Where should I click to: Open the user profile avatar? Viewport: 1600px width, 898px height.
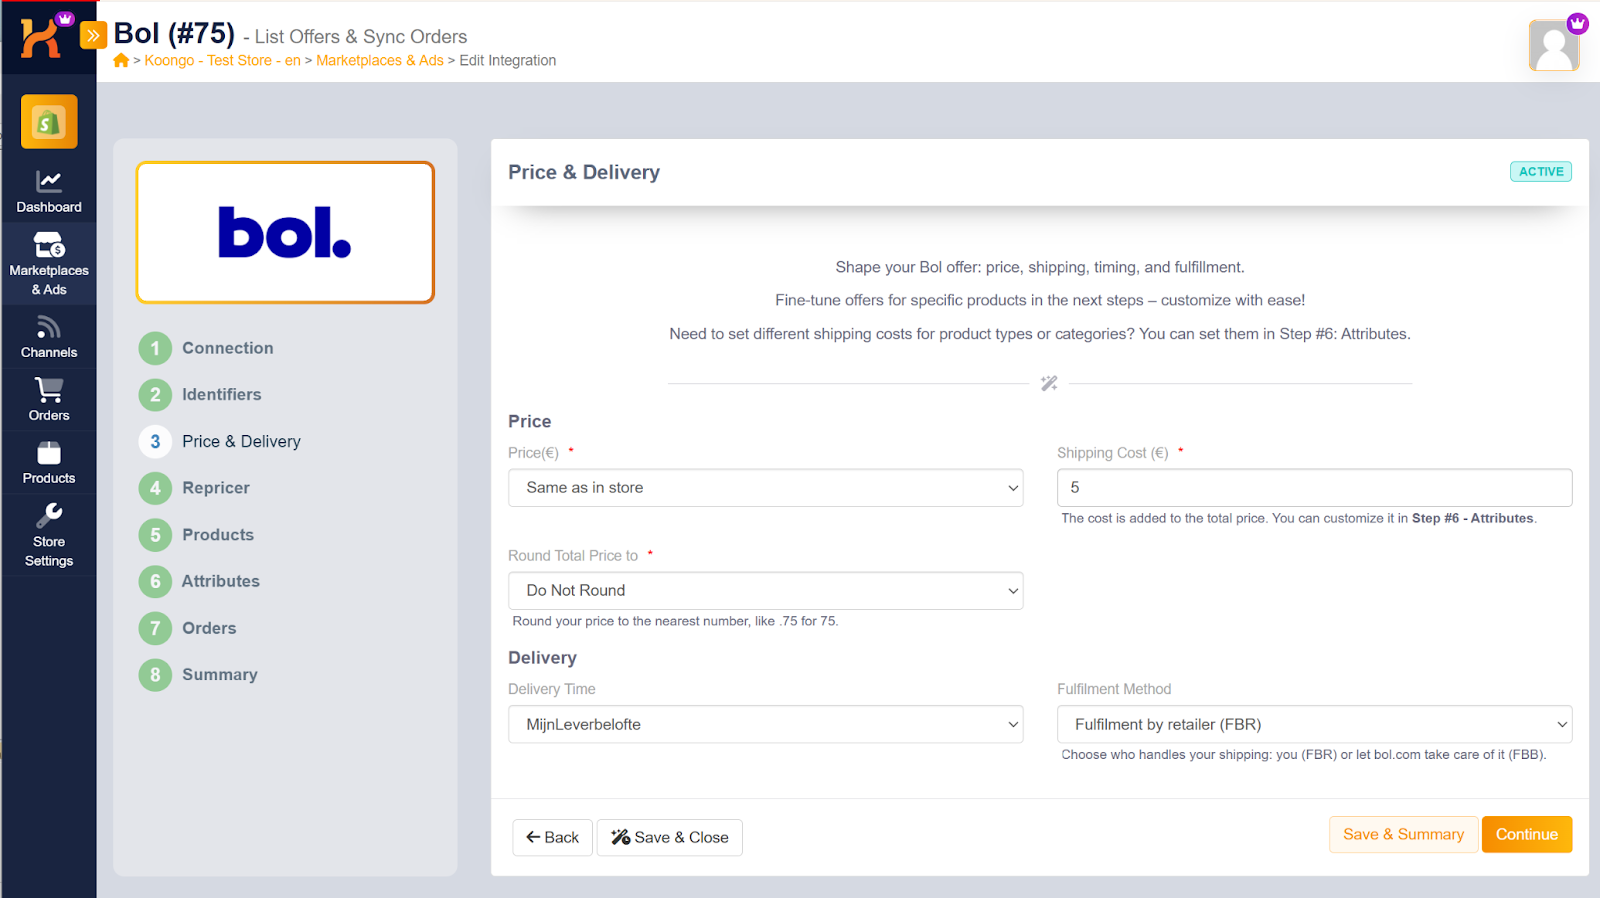[1554, 45]
